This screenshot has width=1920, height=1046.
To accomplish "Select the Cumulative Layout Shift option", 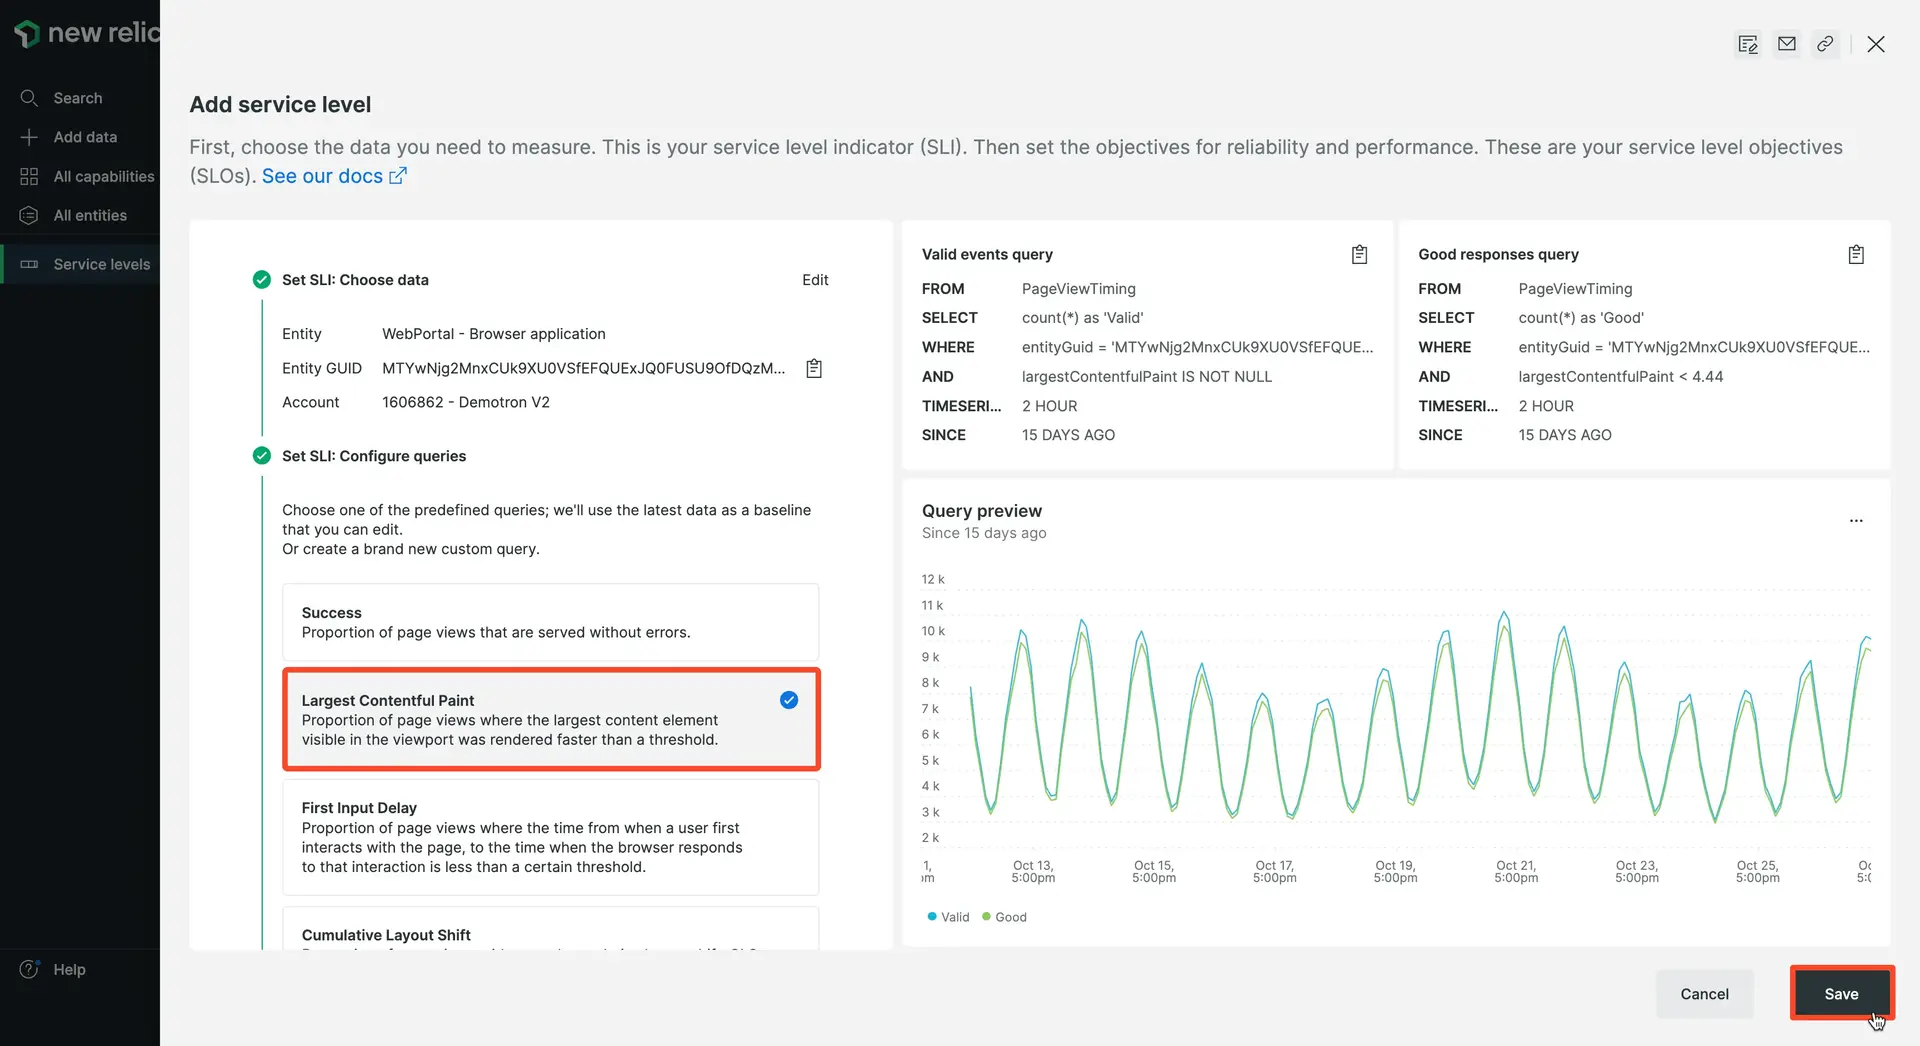I will point(550,932).
